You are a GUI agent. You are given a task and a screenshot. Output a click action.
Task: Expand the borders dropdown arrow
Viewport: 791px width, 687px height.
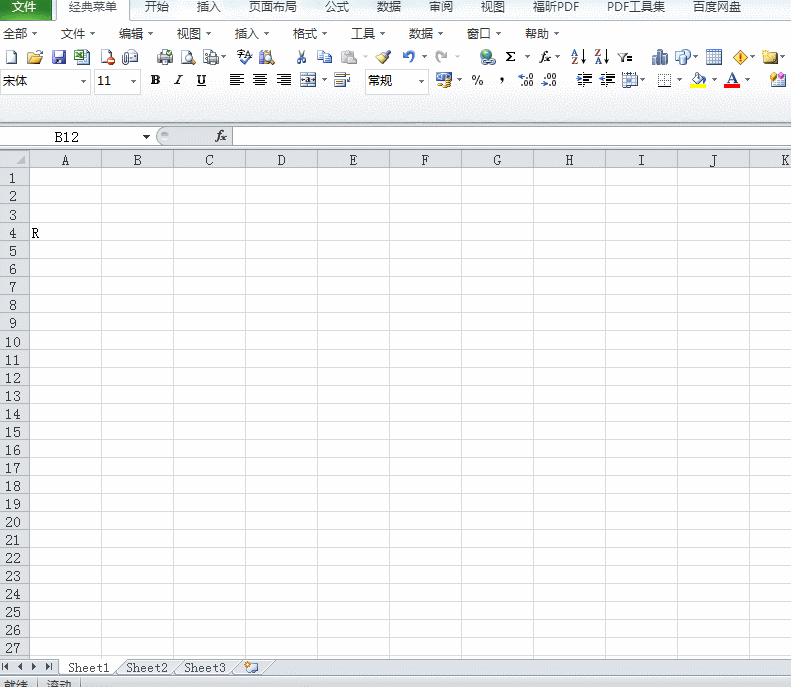pos(680,80)
